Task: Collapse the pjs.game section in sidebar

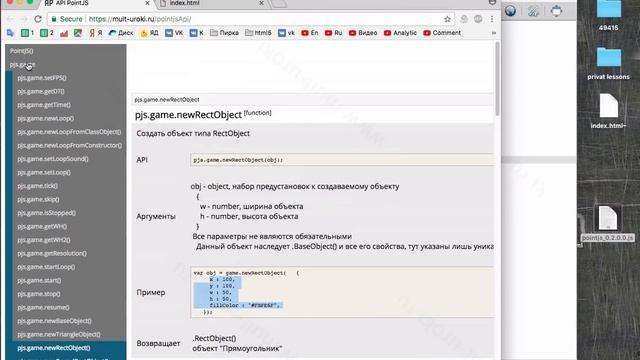Action: click(x=22, y=64)
